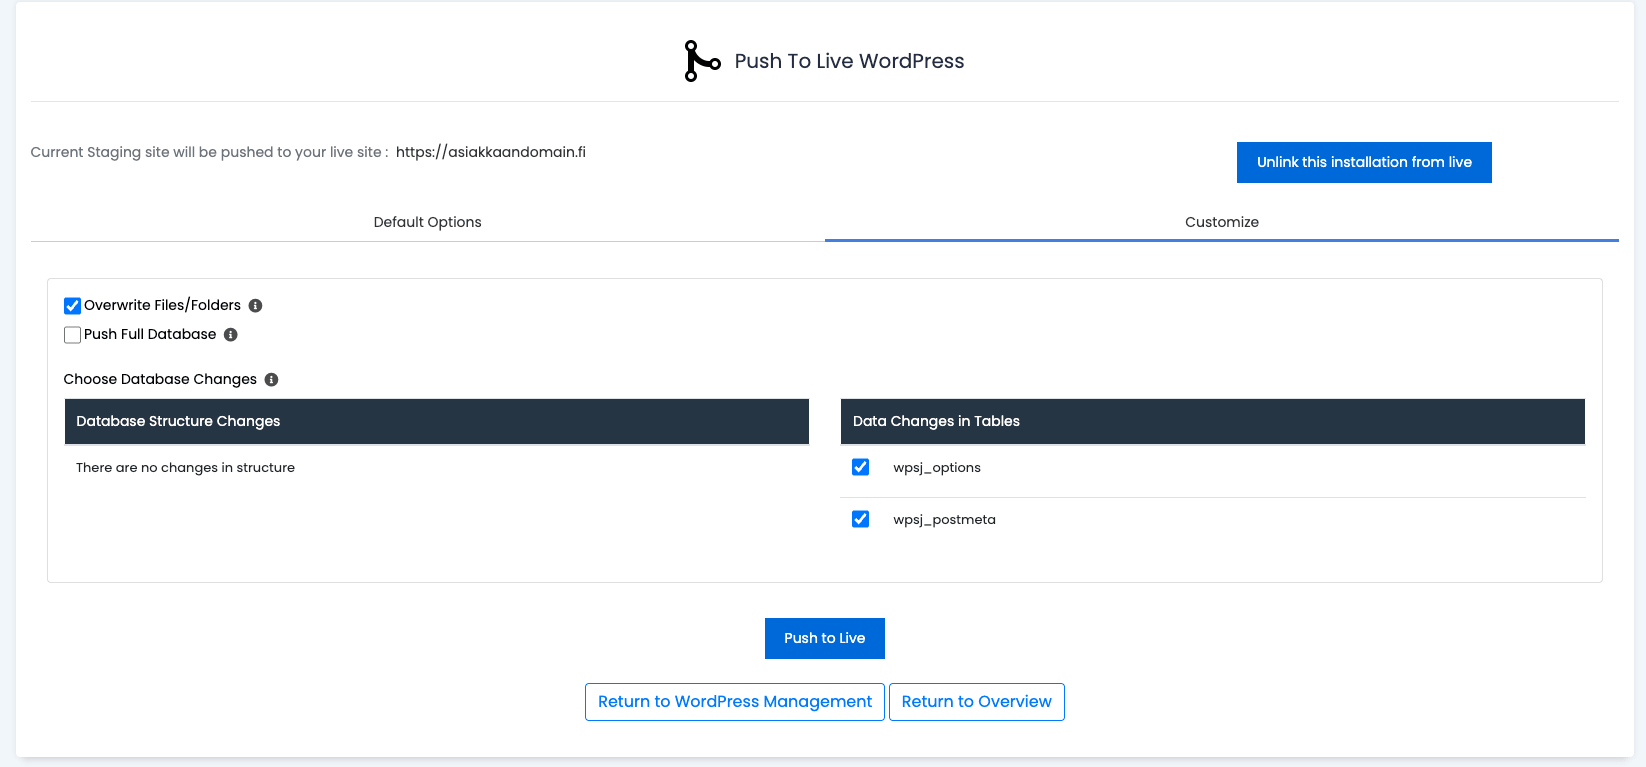Click the Data Changes in Tables header
Image resolution: width=1646 pixels, height=767 pixels.
click(x=1213, y=421)
